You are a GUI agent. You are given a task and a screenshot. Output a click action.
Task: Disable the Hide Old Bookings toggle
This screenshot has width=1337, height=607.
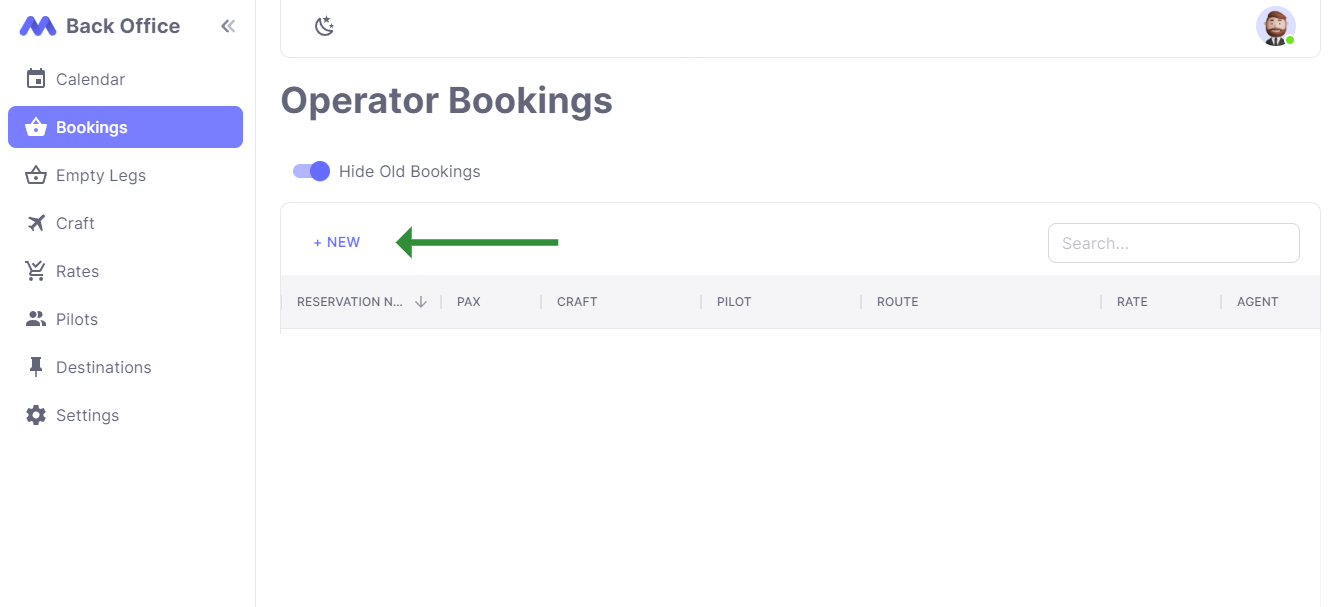coord(311,171)
